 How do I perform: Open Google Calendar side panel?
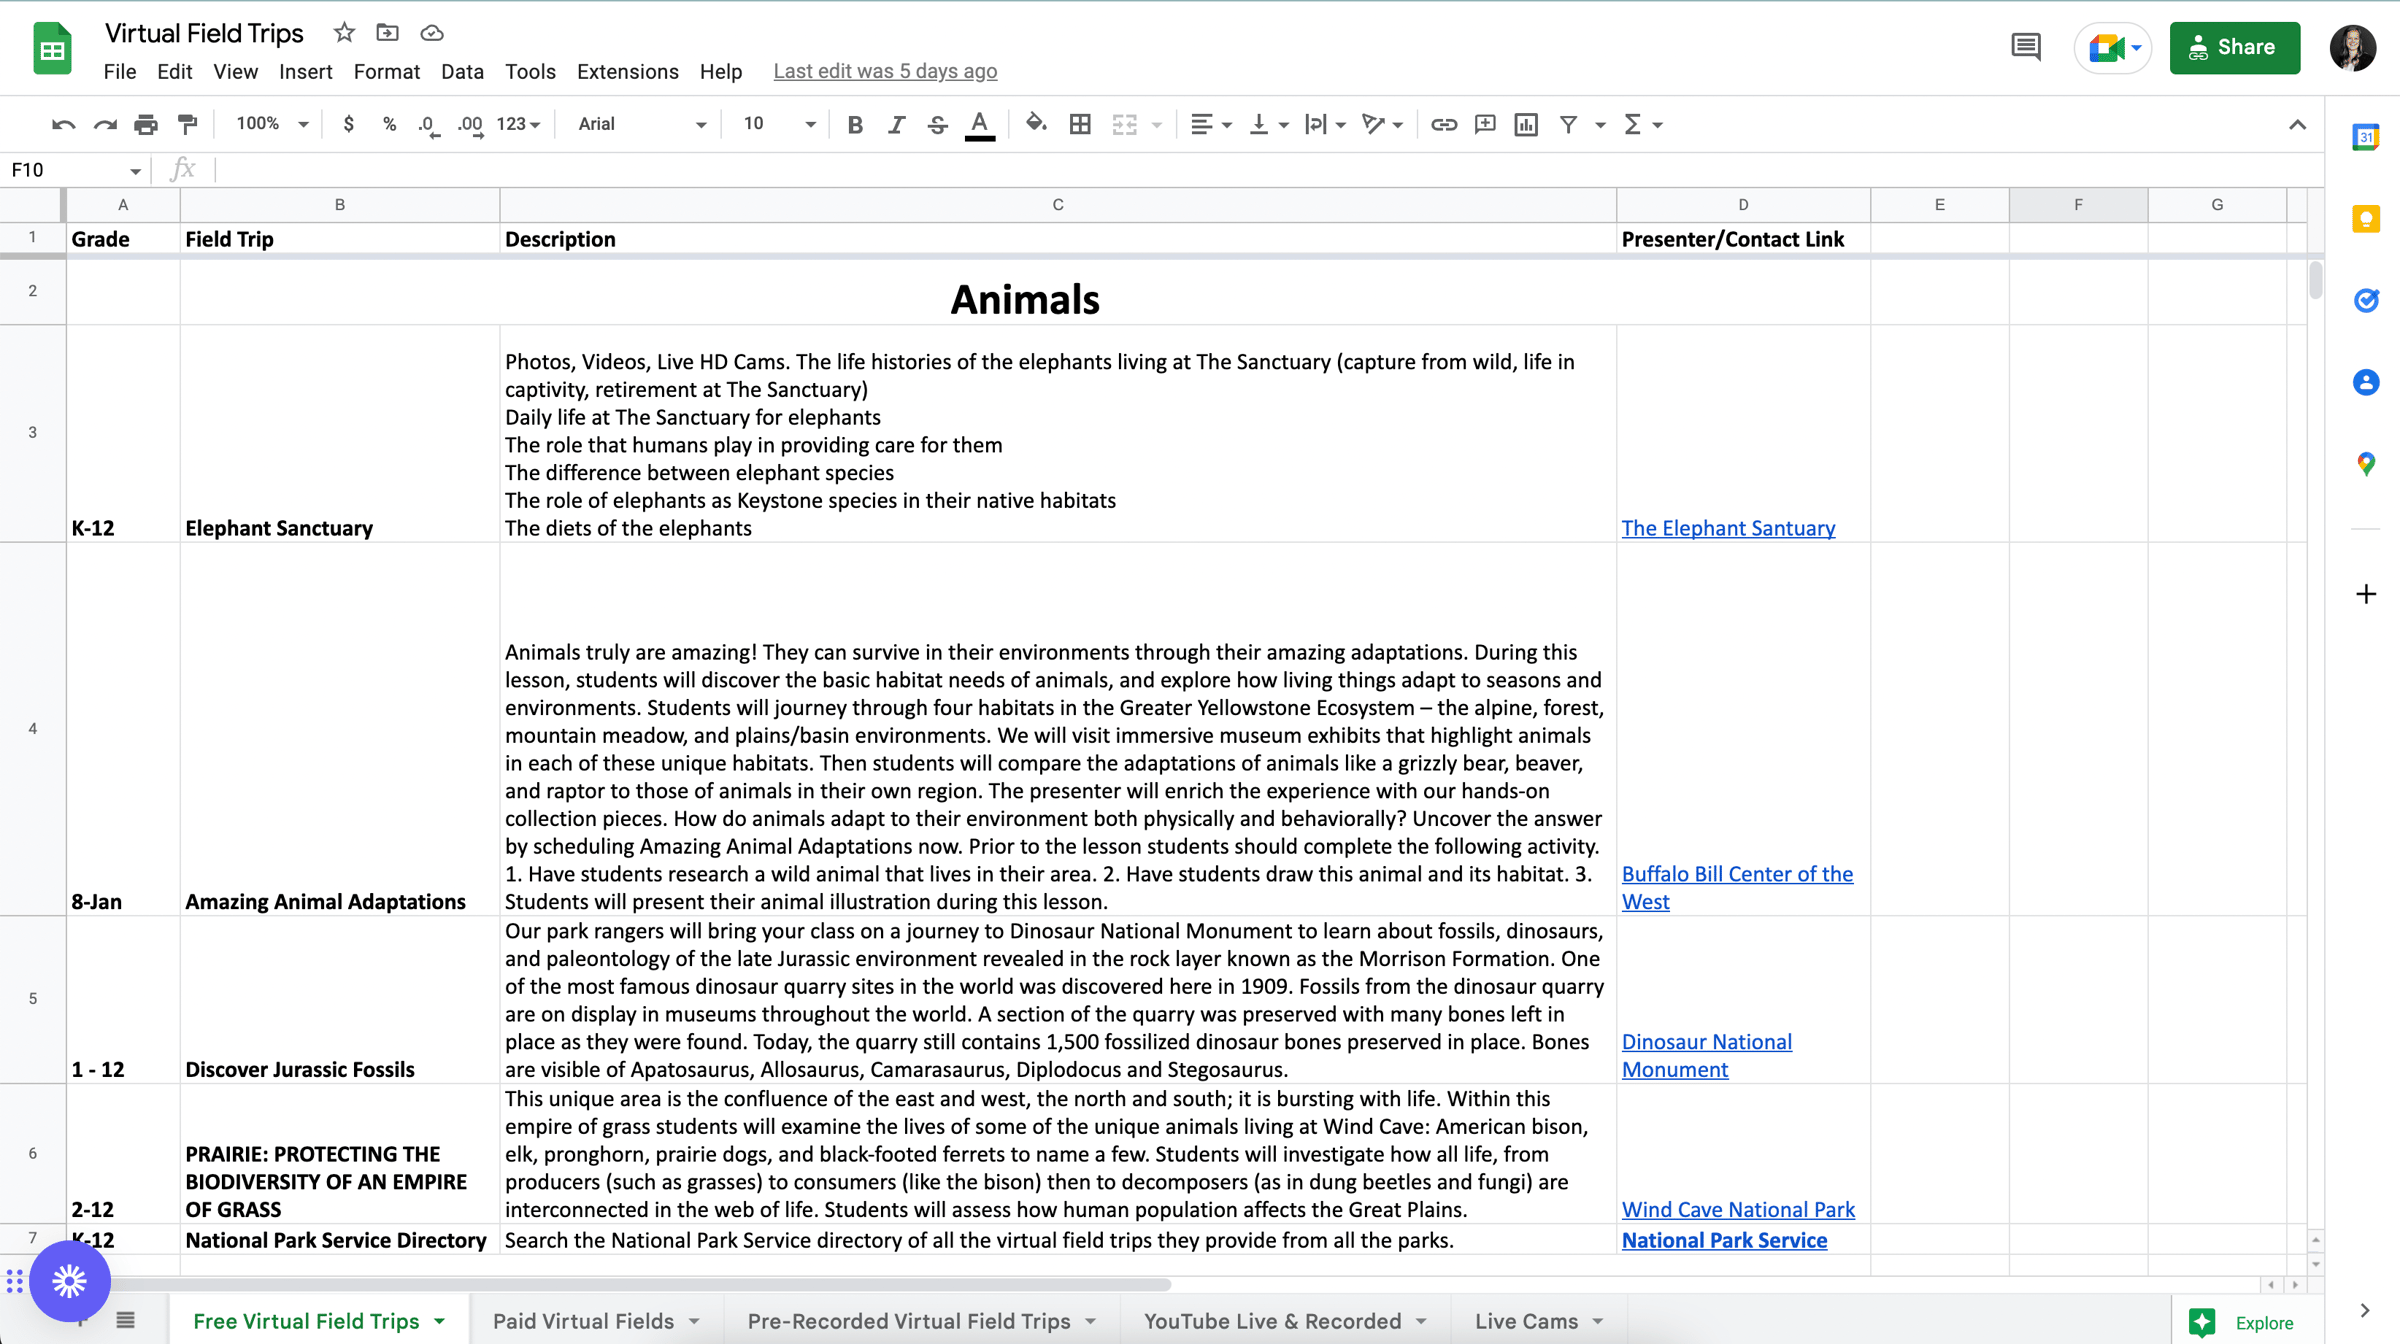[x=2365, y=137]
